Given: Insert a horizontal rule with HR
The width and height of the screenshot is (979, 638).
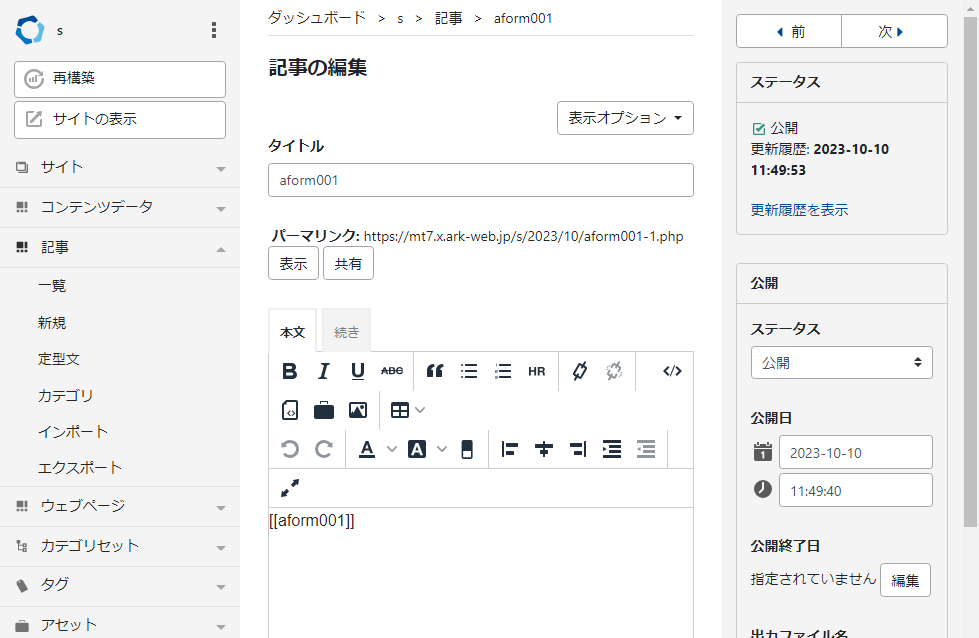Looking at the screenshot, I should point(537,371).
